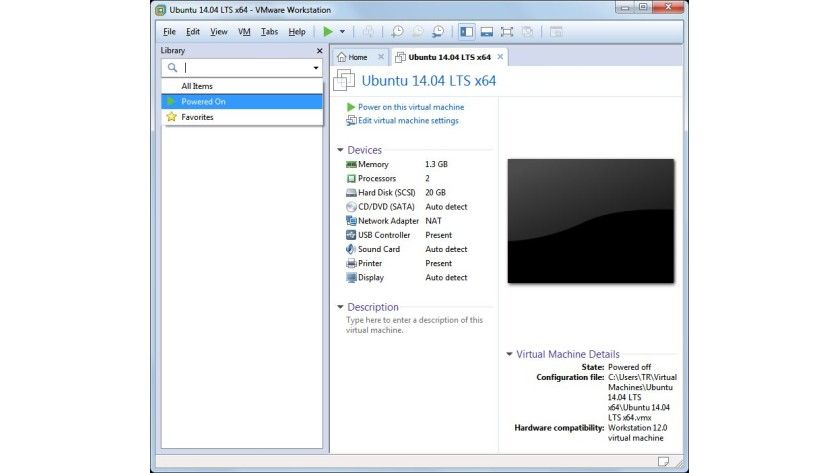This screenshot has width=840, height=473.
Task: Choose Favorites in the filter list
Action: pos(242,117)
